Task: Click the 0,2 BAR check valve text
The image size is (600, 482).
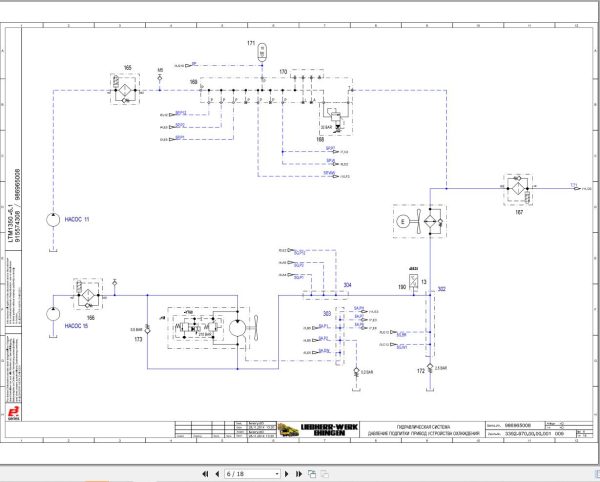Action: [x=367, y=372]
